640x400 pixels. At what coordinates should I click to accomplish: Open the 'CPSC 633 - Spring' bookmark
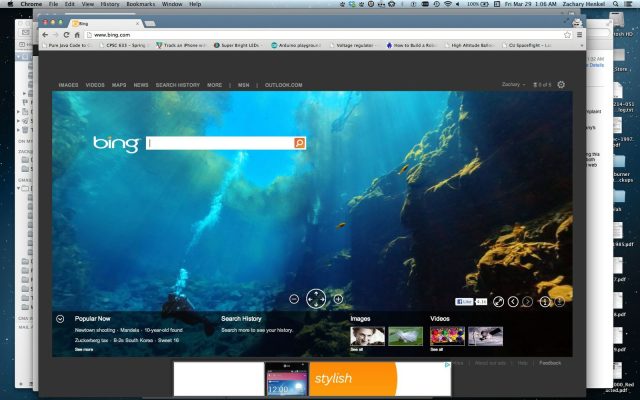pyautogui.click(x=122, y=45)
